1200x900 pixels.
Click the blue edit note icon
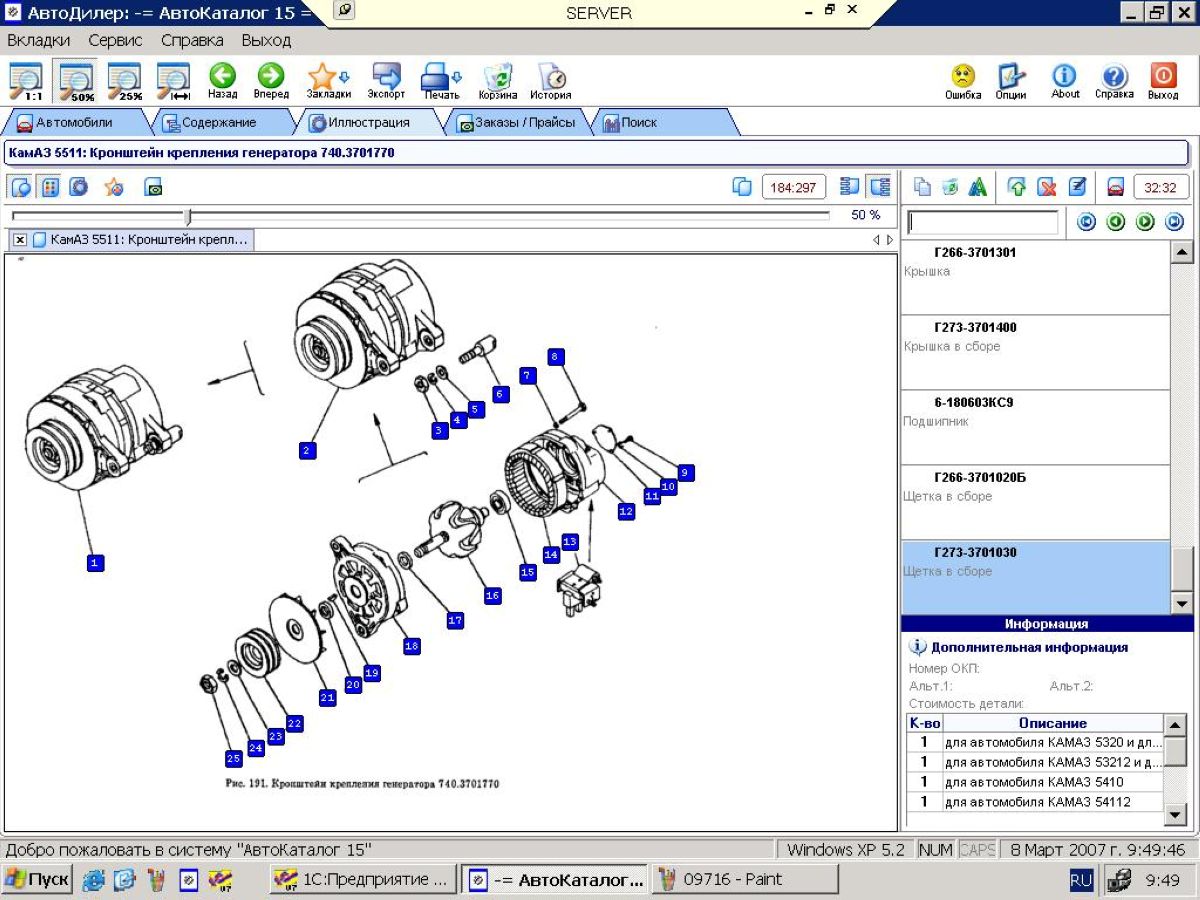1076,187
